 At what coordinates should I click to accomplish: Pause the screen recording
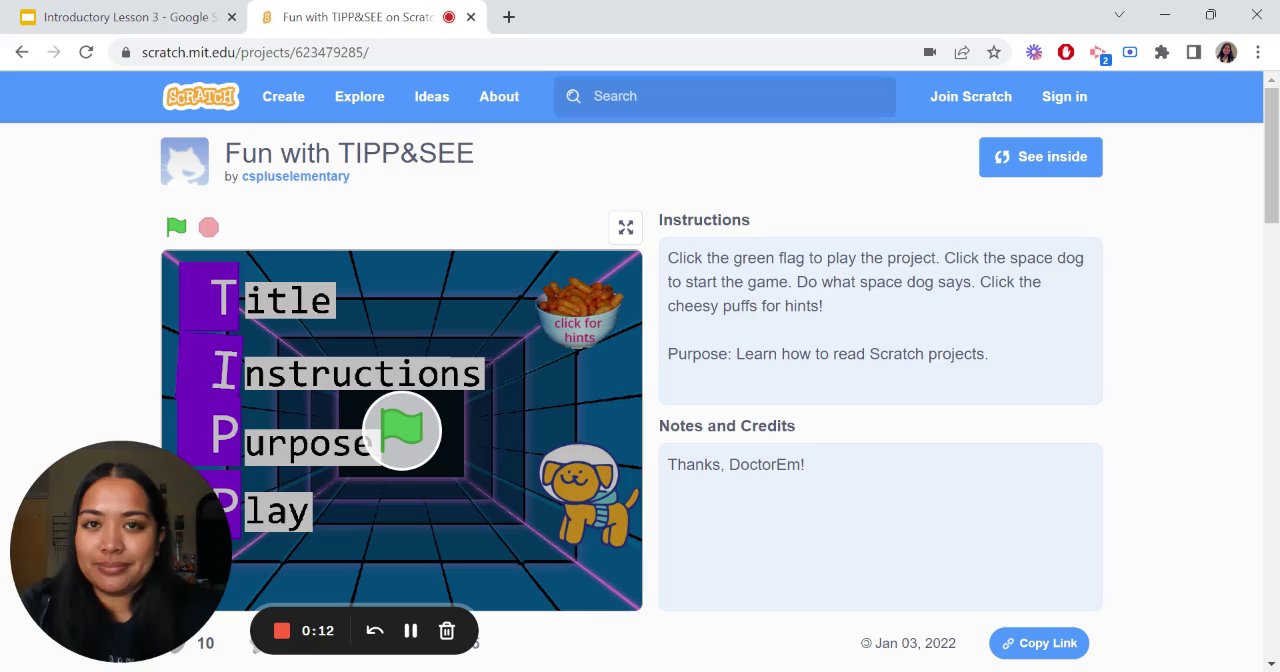point(410,630)
